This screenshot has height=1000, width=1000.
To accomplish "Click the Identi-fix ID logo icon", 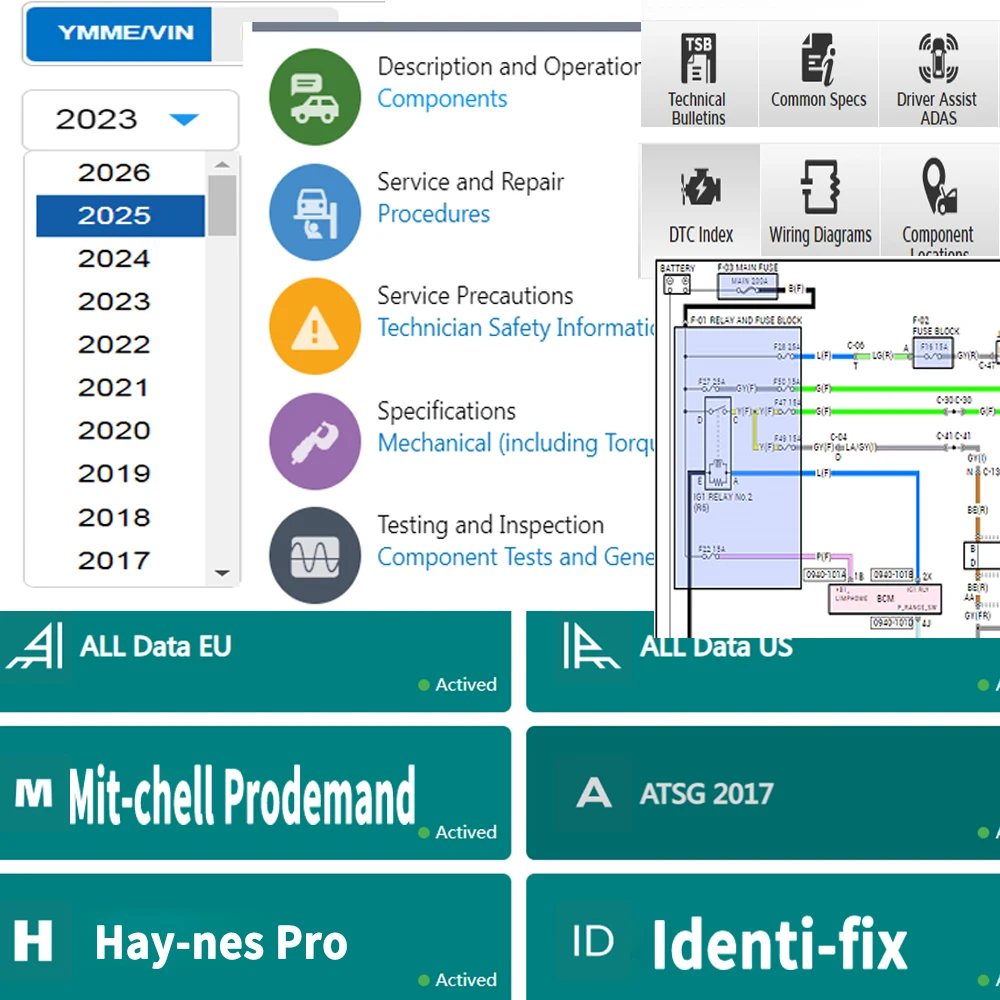I will [x=593, y=941].
